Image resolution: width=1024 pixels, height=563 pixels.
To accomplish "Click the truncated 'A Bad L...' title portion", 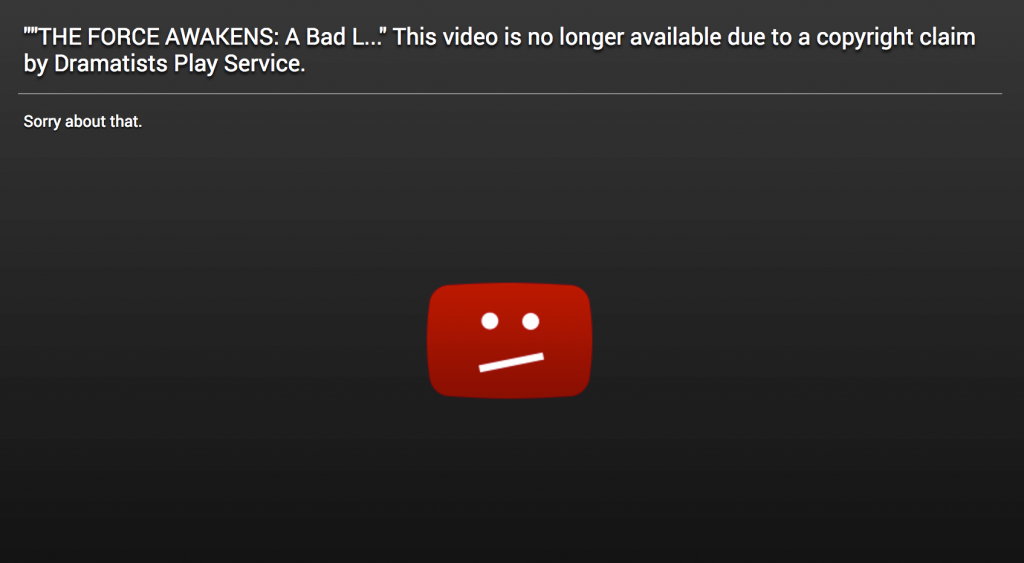I will pyautogui.click(x=332, y=37).
